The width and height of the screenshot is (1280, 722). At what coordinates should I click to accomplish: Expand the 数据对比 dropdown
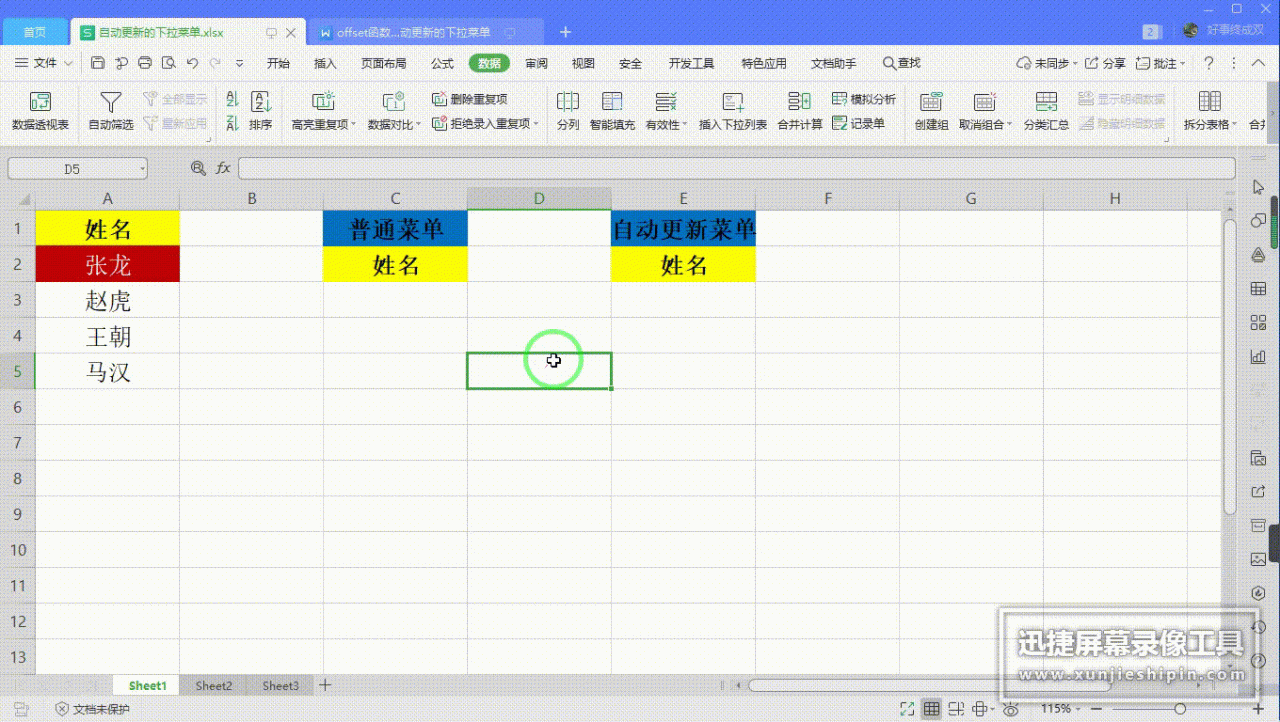pyautogui.click(x=420, y=125)
